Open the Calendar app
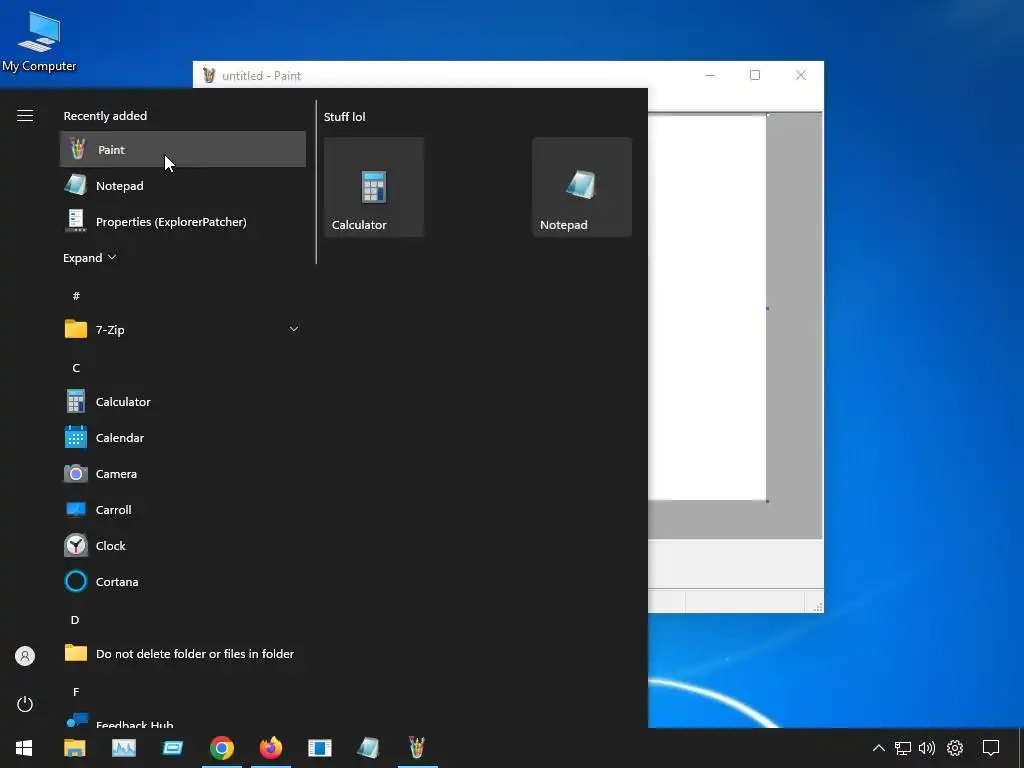 click(x=183, y=438)
